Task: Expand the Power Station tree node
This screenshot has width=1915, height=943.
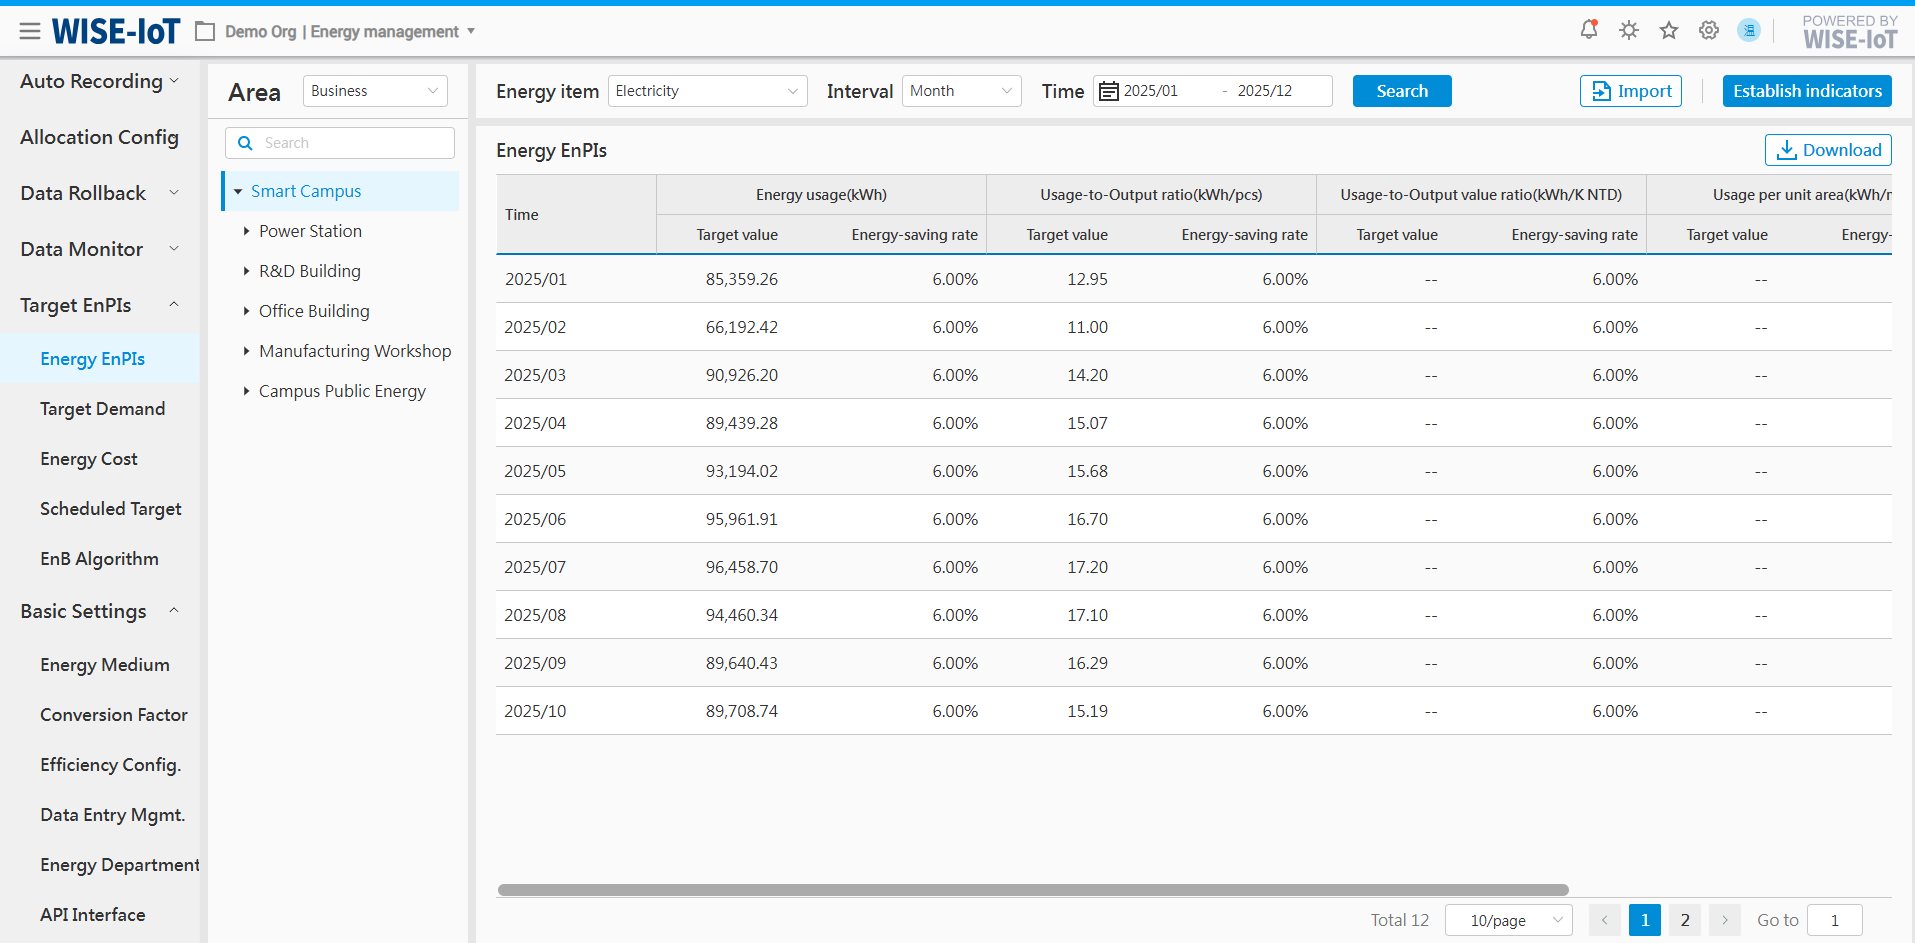Action: tap(246, 231)
